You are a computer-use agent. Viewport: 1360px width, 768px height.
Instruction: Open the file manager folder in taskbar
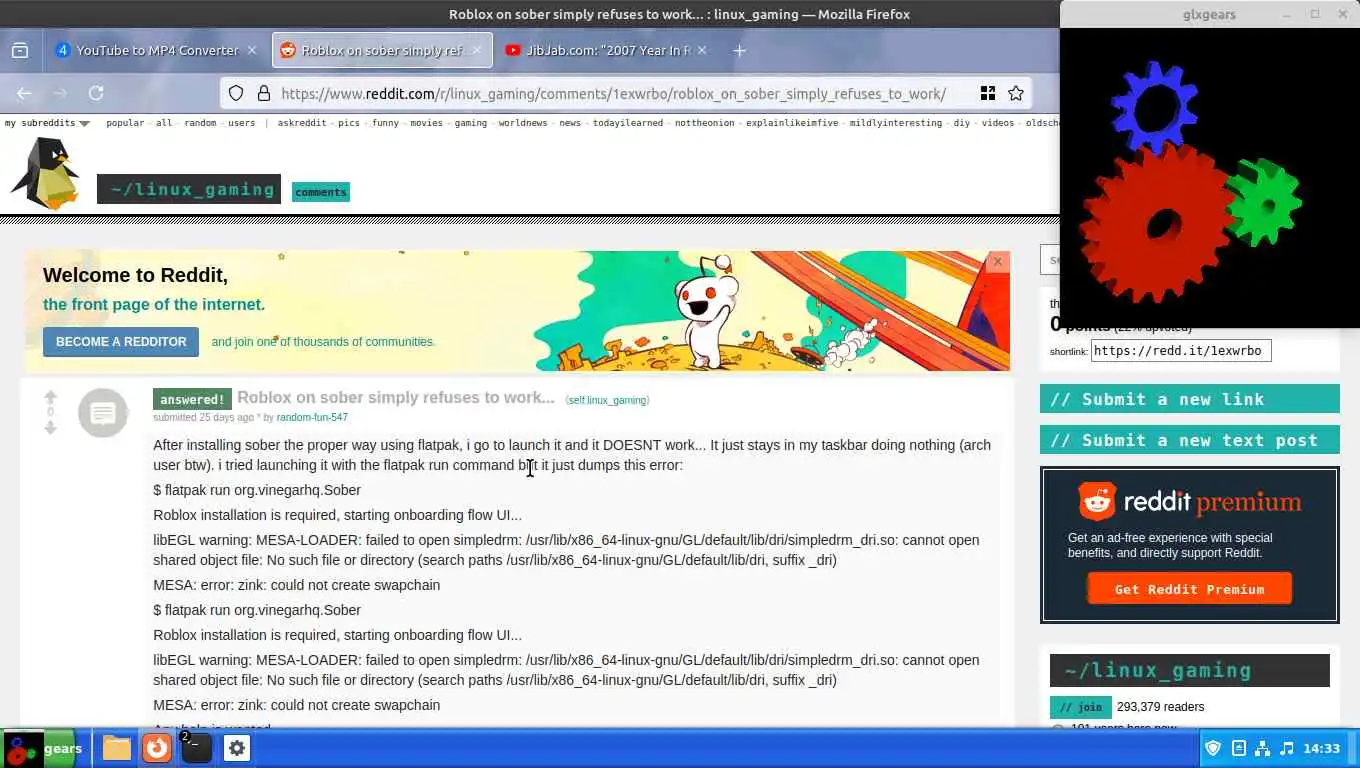pos(117,748)
